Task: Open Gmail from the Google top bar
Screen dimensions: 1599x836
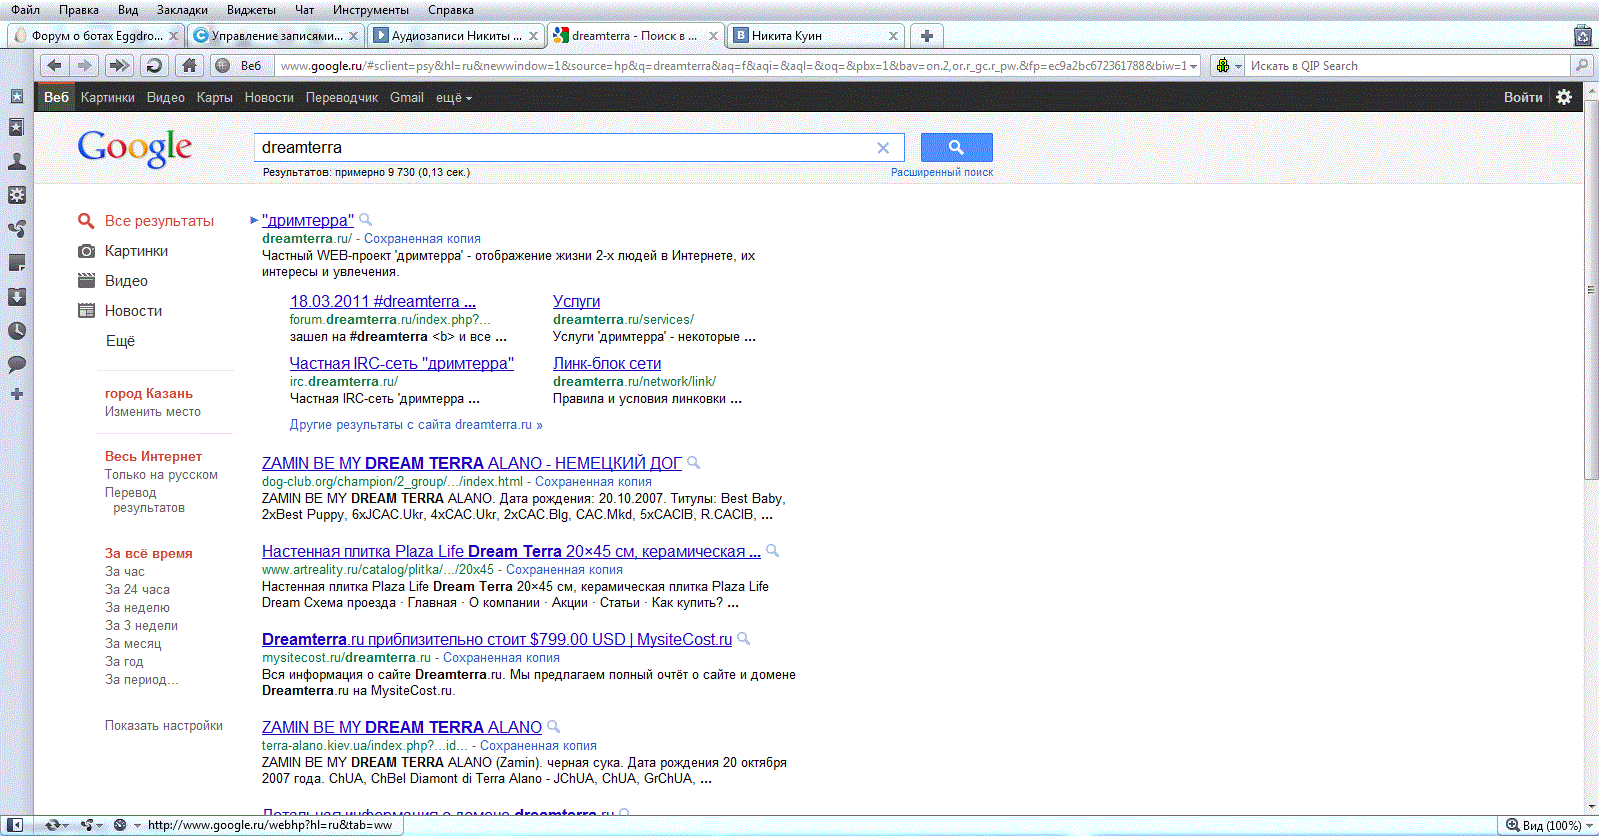Action: [407, 98]
